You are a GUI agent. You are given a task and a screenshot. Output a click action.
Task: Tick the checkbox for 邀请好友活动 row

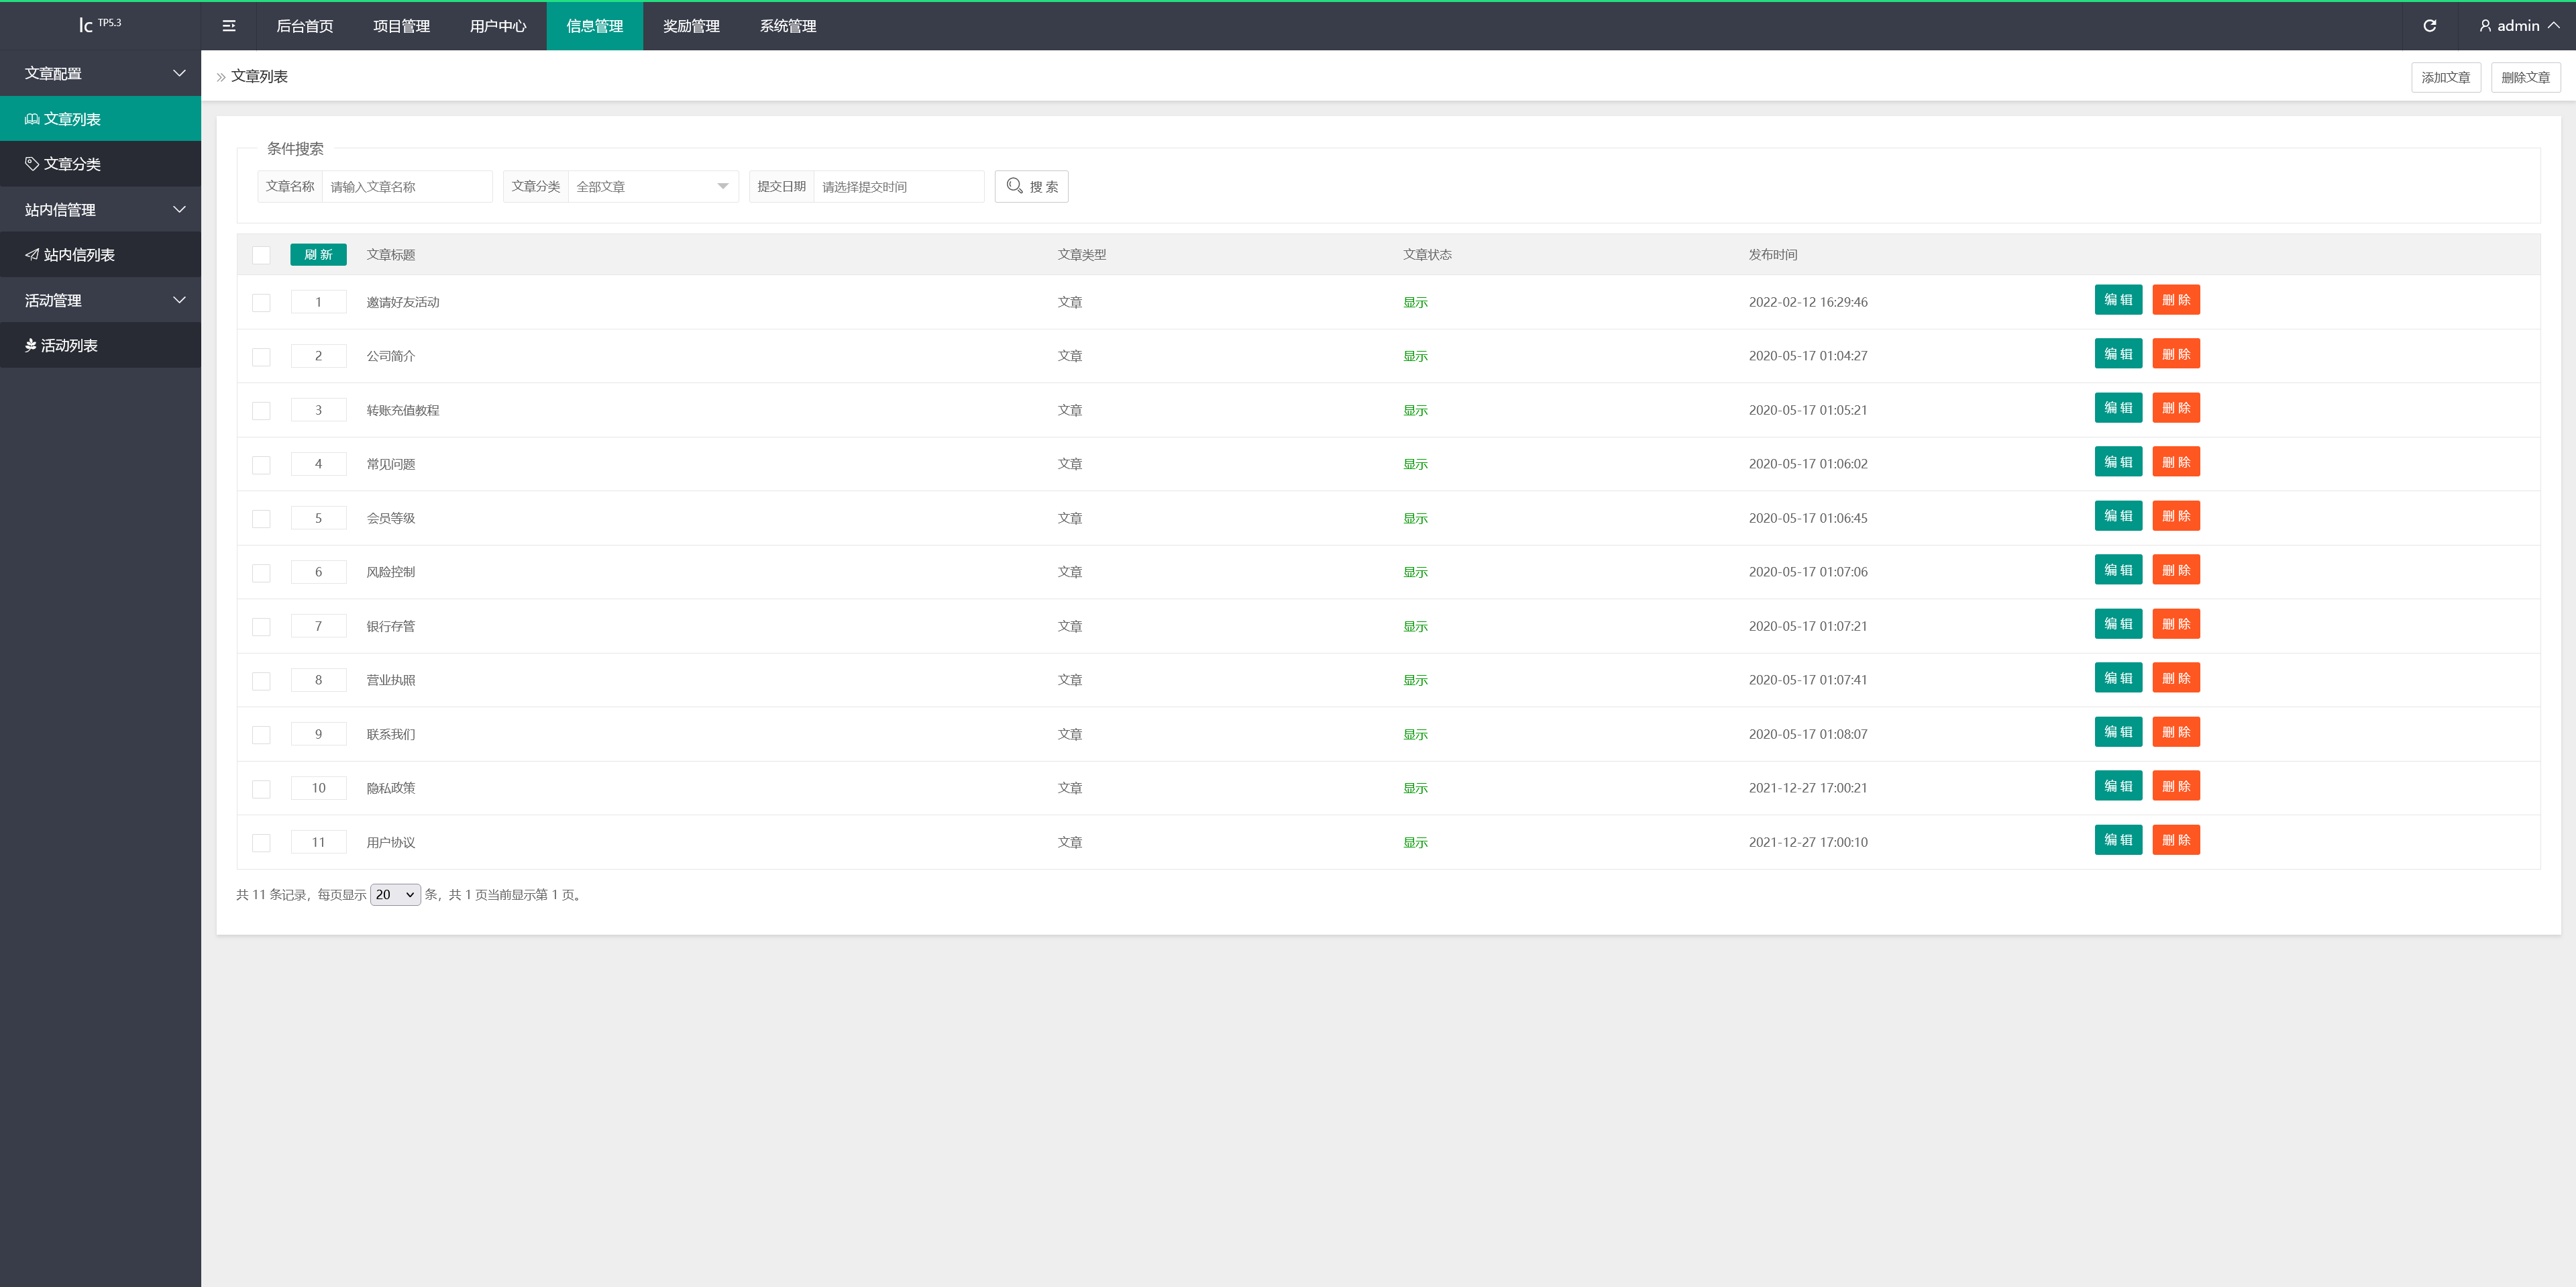[x=261, y=302]
